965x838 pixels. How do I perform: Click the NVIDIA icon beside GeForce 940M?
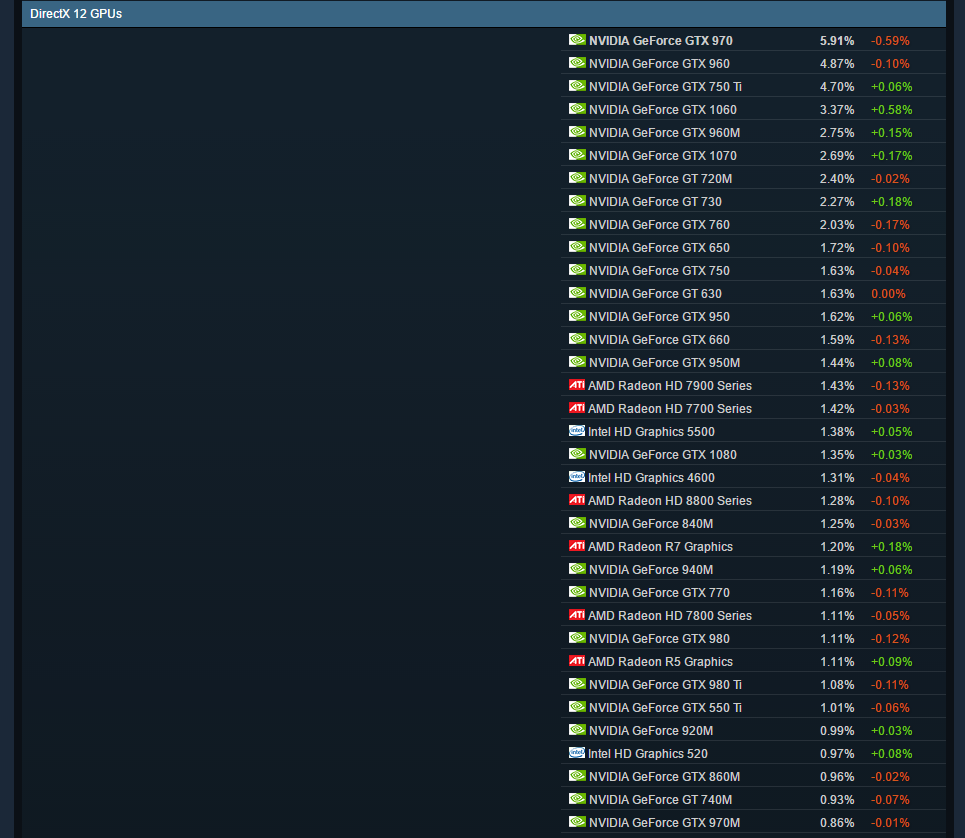click(577, 569)
